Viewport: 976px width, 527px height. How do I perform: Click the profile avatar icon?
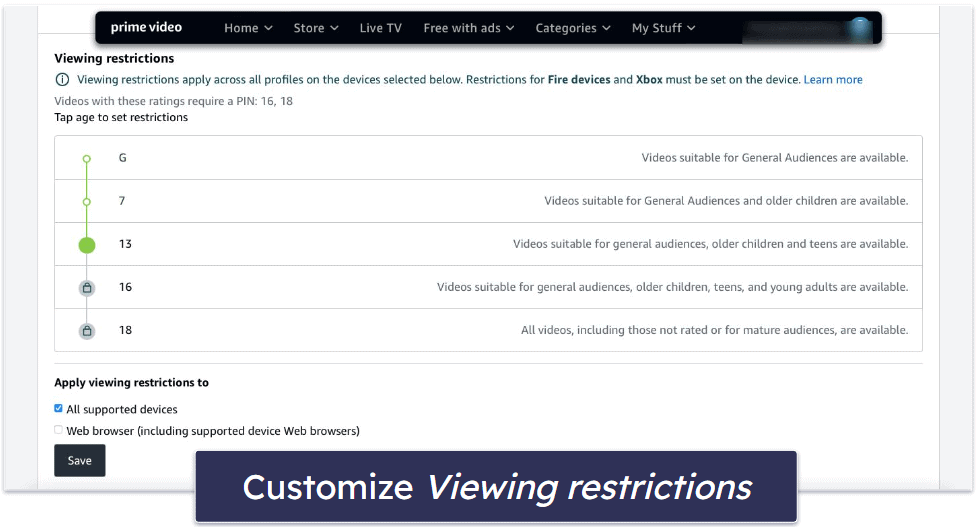[x=859, y=28]
